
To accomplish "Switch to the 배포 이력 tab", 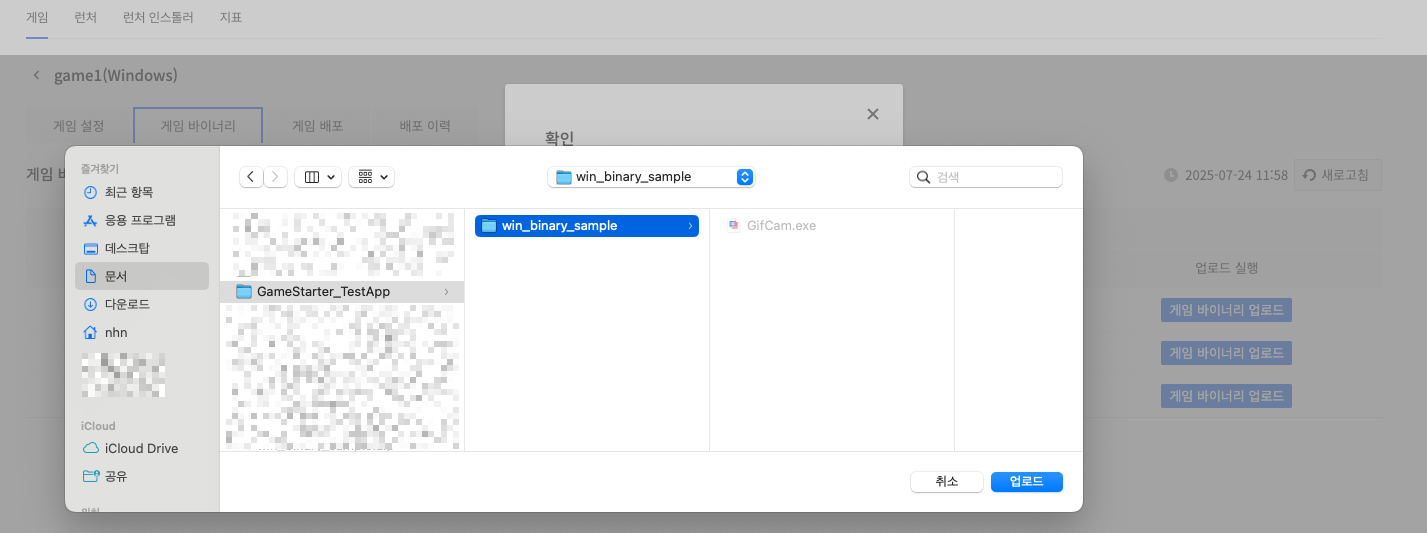I will (425, 126).
